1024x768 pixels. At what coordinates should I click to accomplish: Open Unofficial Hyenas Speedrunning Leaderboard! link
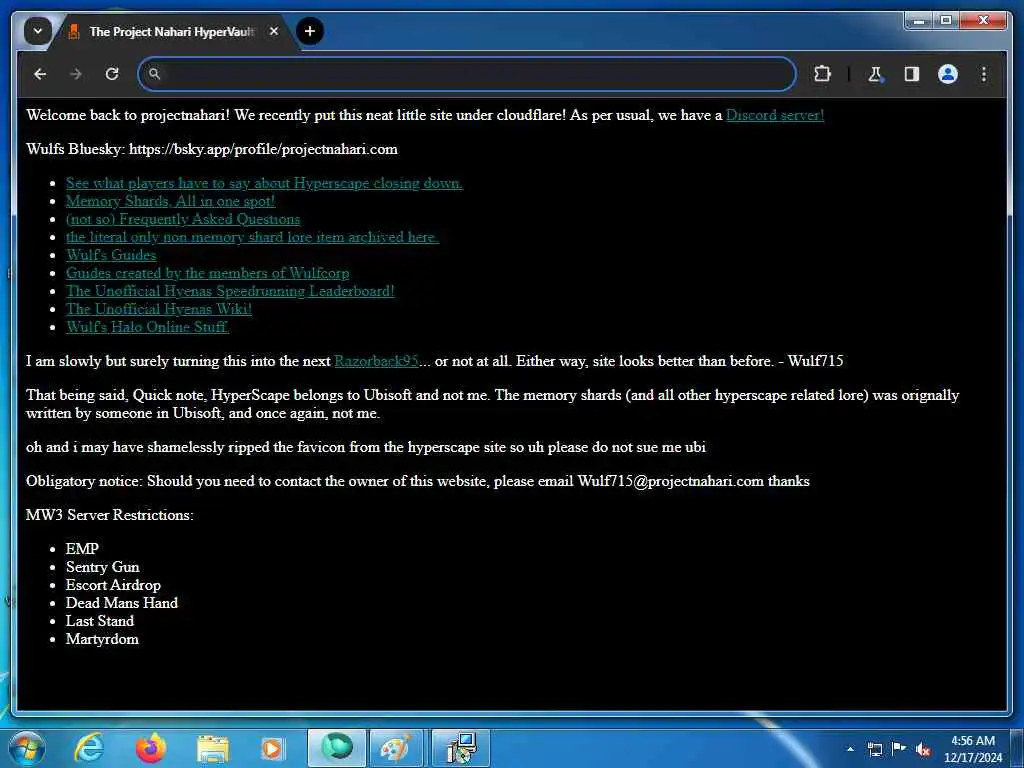point(230,291)
